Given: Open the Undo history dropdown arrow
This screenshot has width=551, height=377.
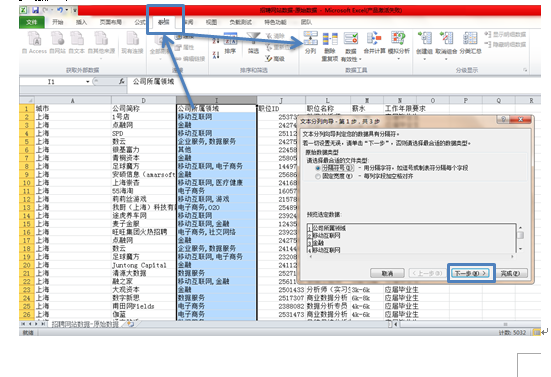Looking at the screenshot, I should pos(66,10).
